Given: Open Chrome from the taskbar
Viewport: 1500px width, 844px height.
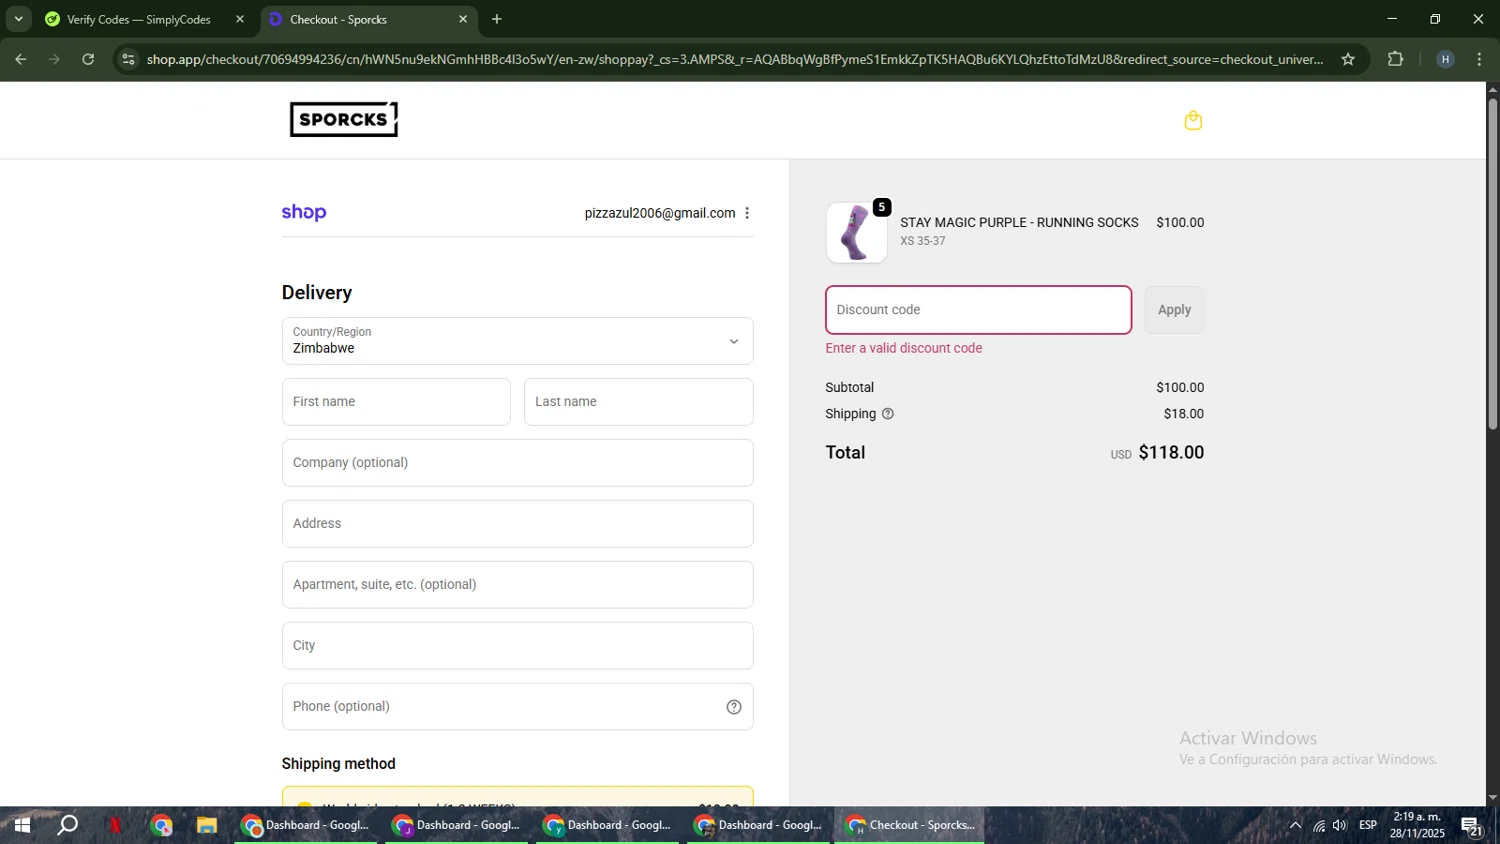Looking at the screenshot, I should tap(161, 825).
